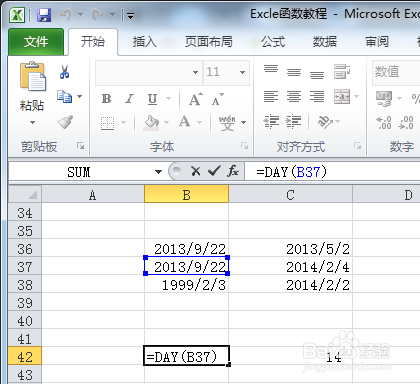The height and width of the screenshot is (384, 420).
Task: Open 对齐方式 dialog launcher
Action: coord(358,146)
